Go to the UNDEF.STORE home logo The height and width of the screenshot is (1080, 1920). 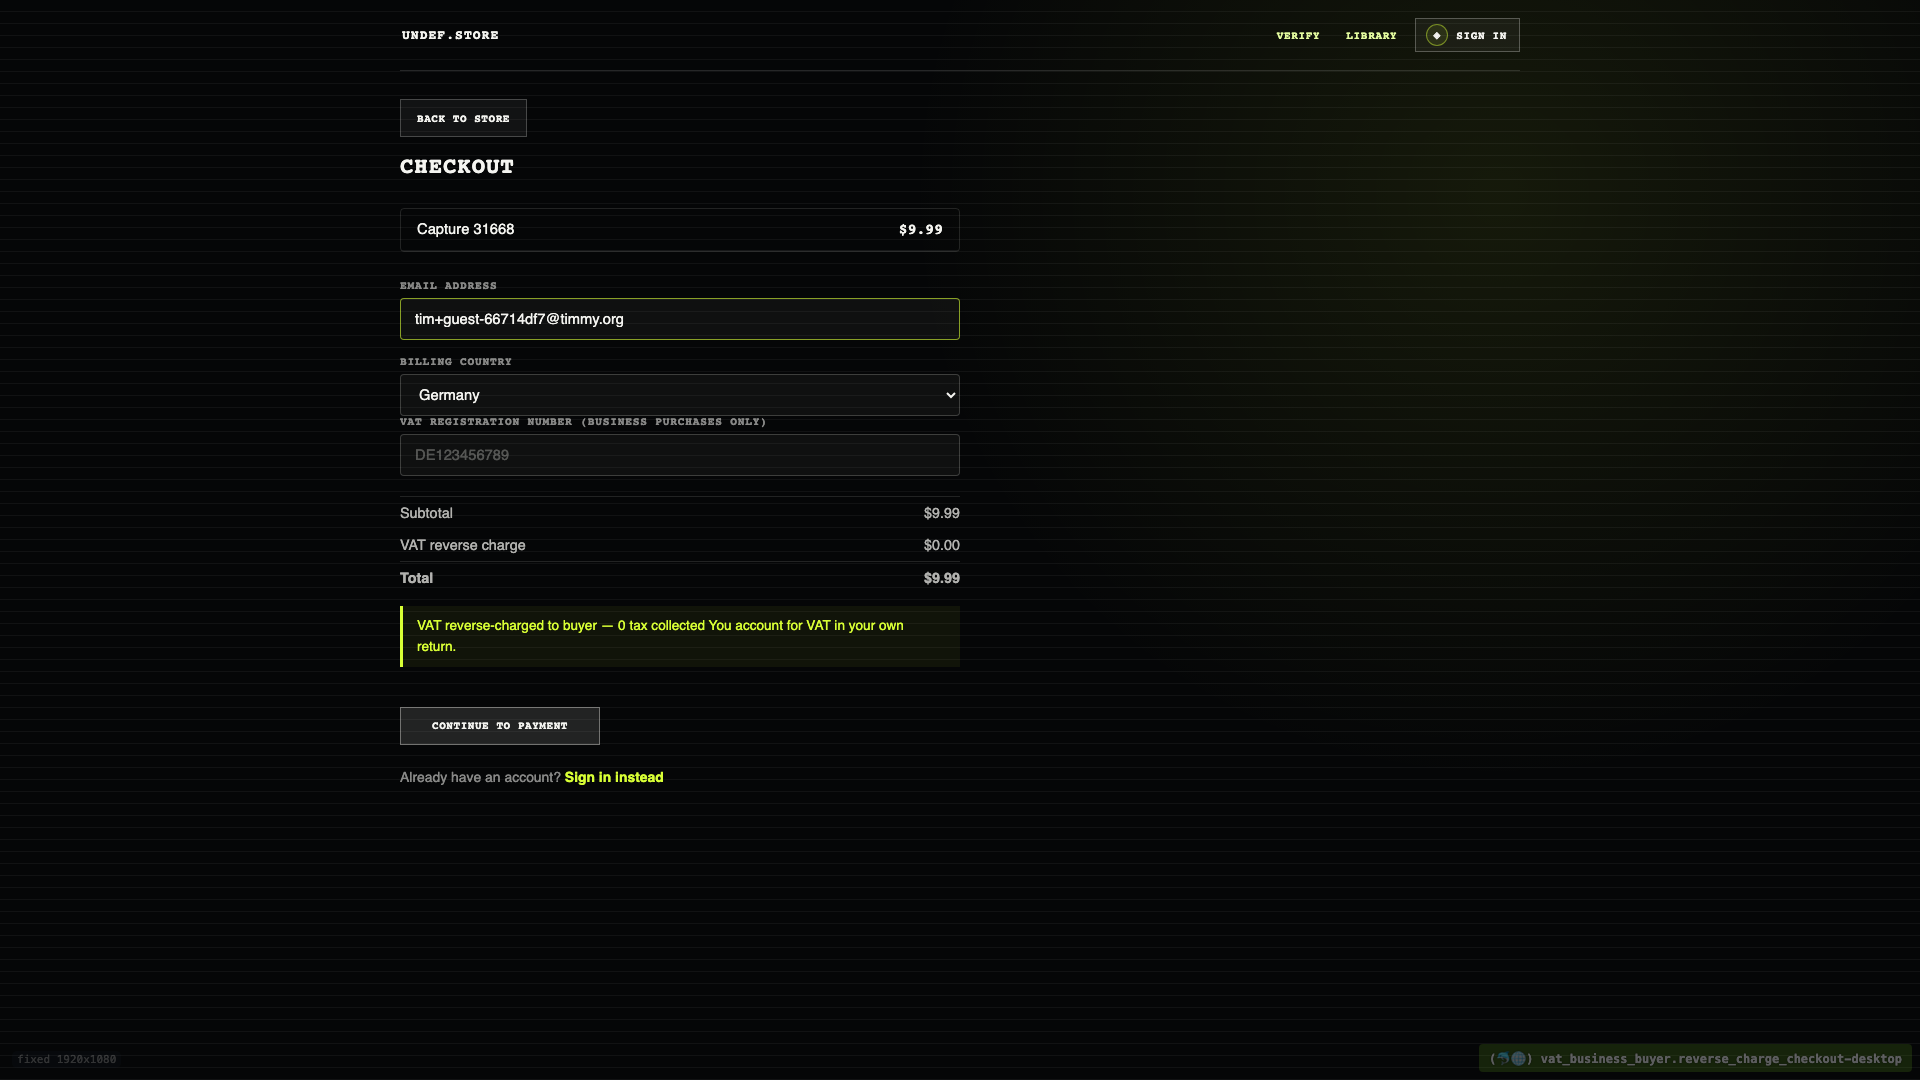point(450,35)
